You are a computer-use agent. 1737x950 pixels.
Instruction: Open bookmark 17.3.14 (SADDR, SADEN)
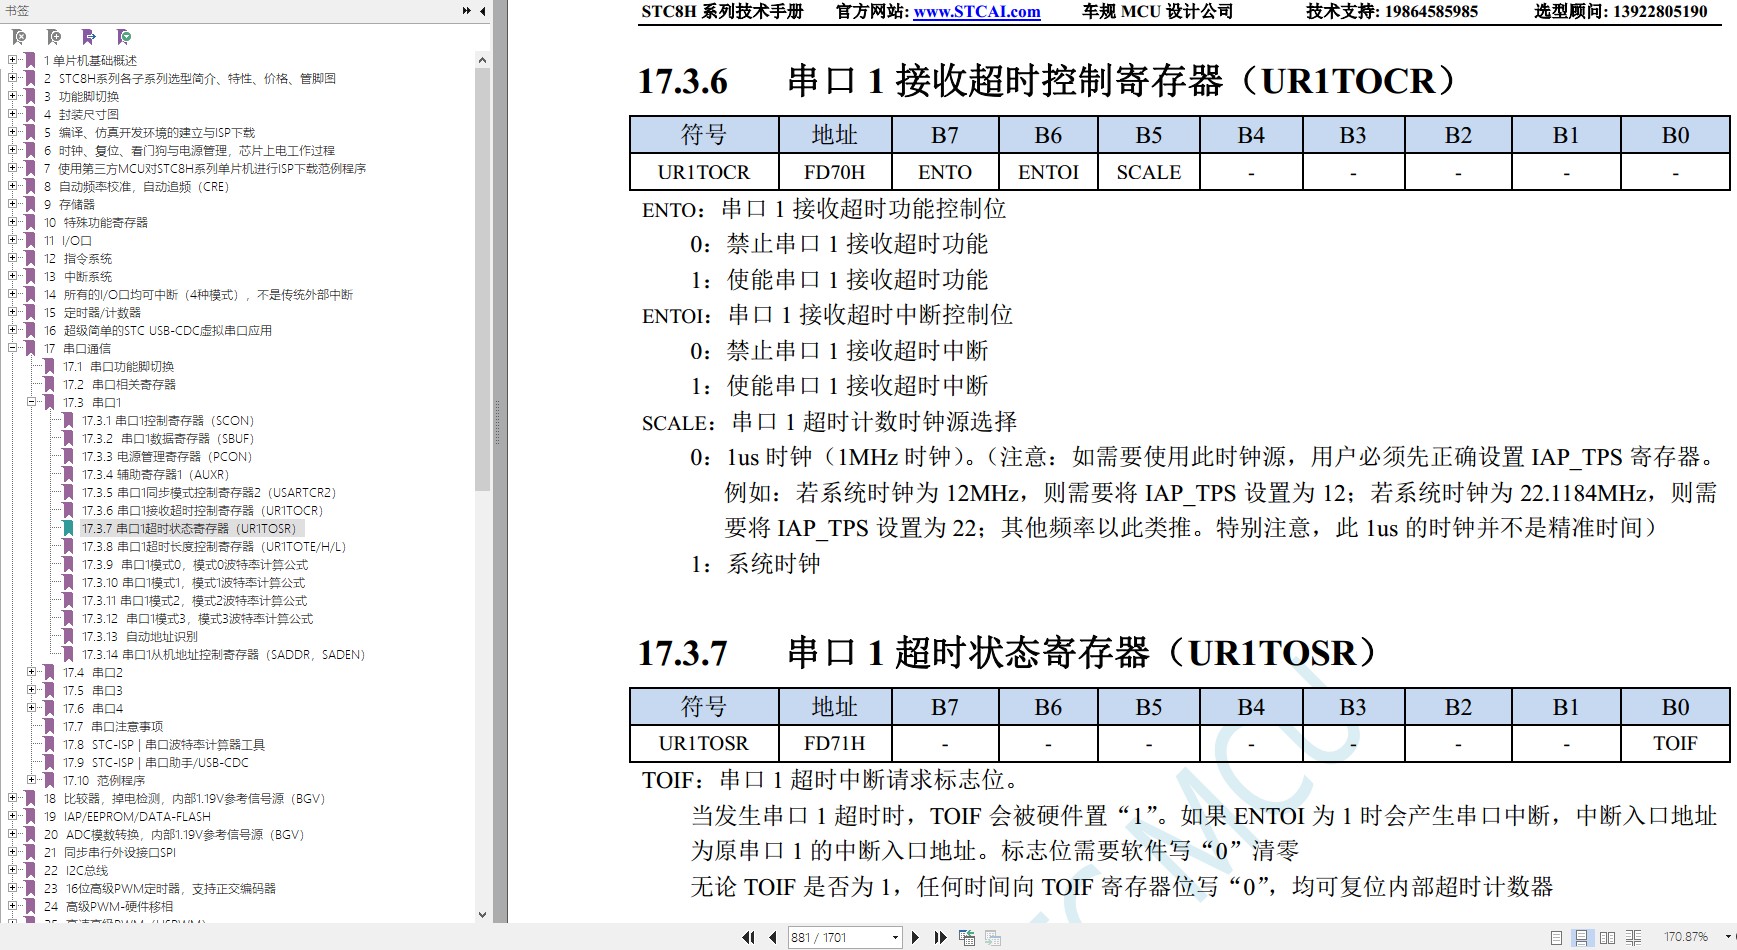[x=224, y=655]
